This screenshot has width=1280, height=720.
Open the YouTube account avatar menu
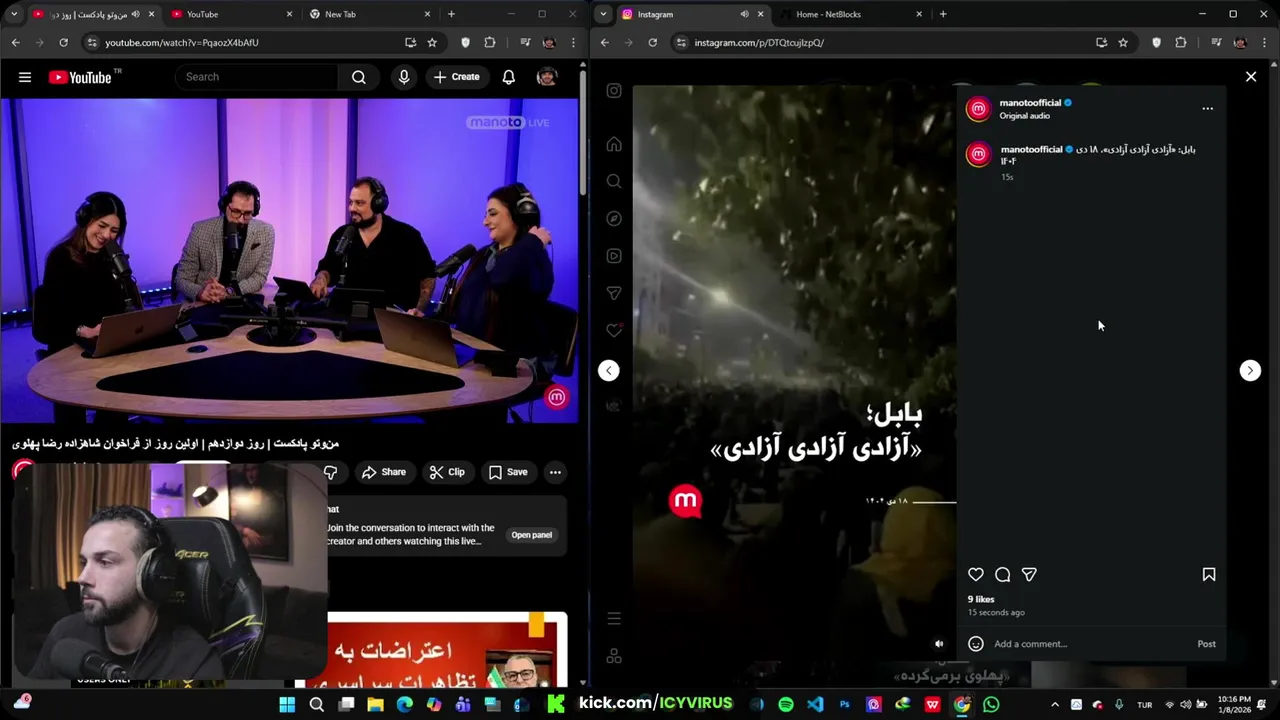547,77
